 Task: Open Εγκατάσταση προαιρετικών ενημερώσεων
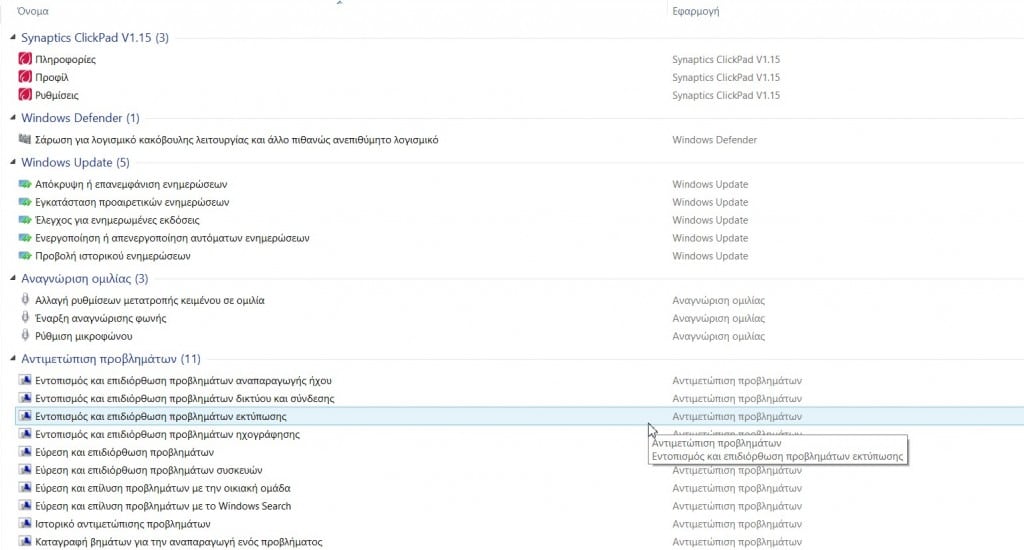132,202
